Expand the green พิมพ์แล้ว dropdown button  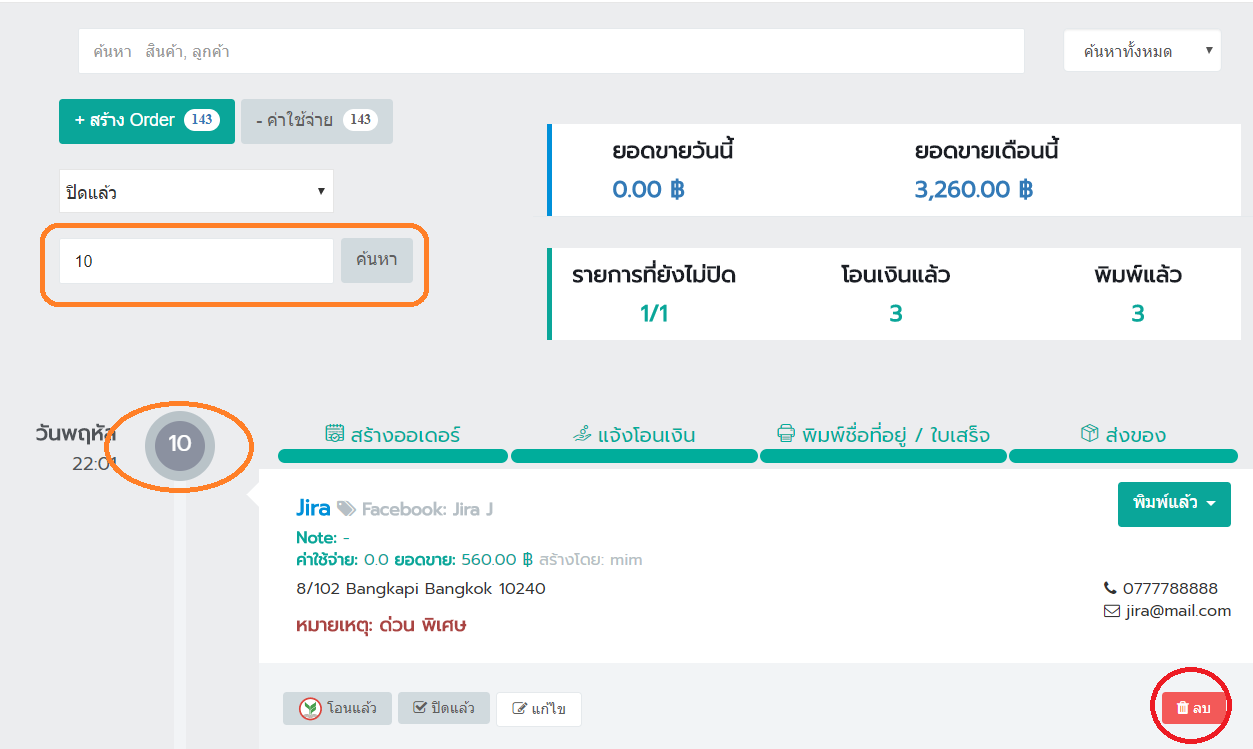(x=1173, y=503)
